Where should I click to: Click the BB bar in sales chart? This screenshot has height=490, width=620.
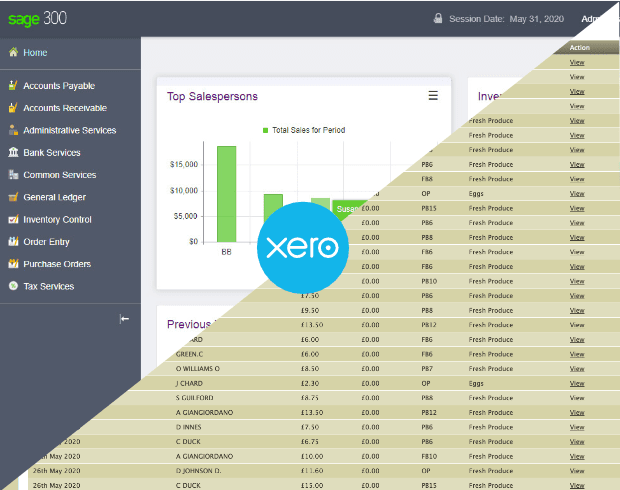[227, 194]
